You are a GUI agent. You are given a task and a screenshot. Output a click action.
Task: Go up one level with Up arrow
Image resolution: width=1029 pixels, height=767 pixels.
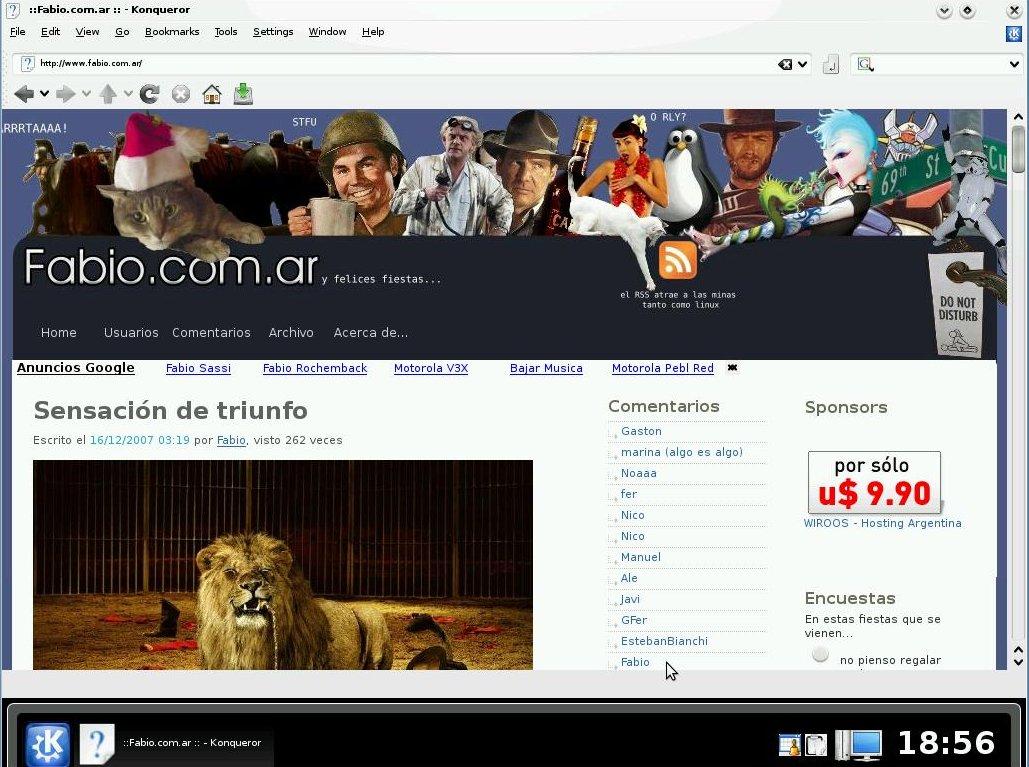[x=108, y=94]
